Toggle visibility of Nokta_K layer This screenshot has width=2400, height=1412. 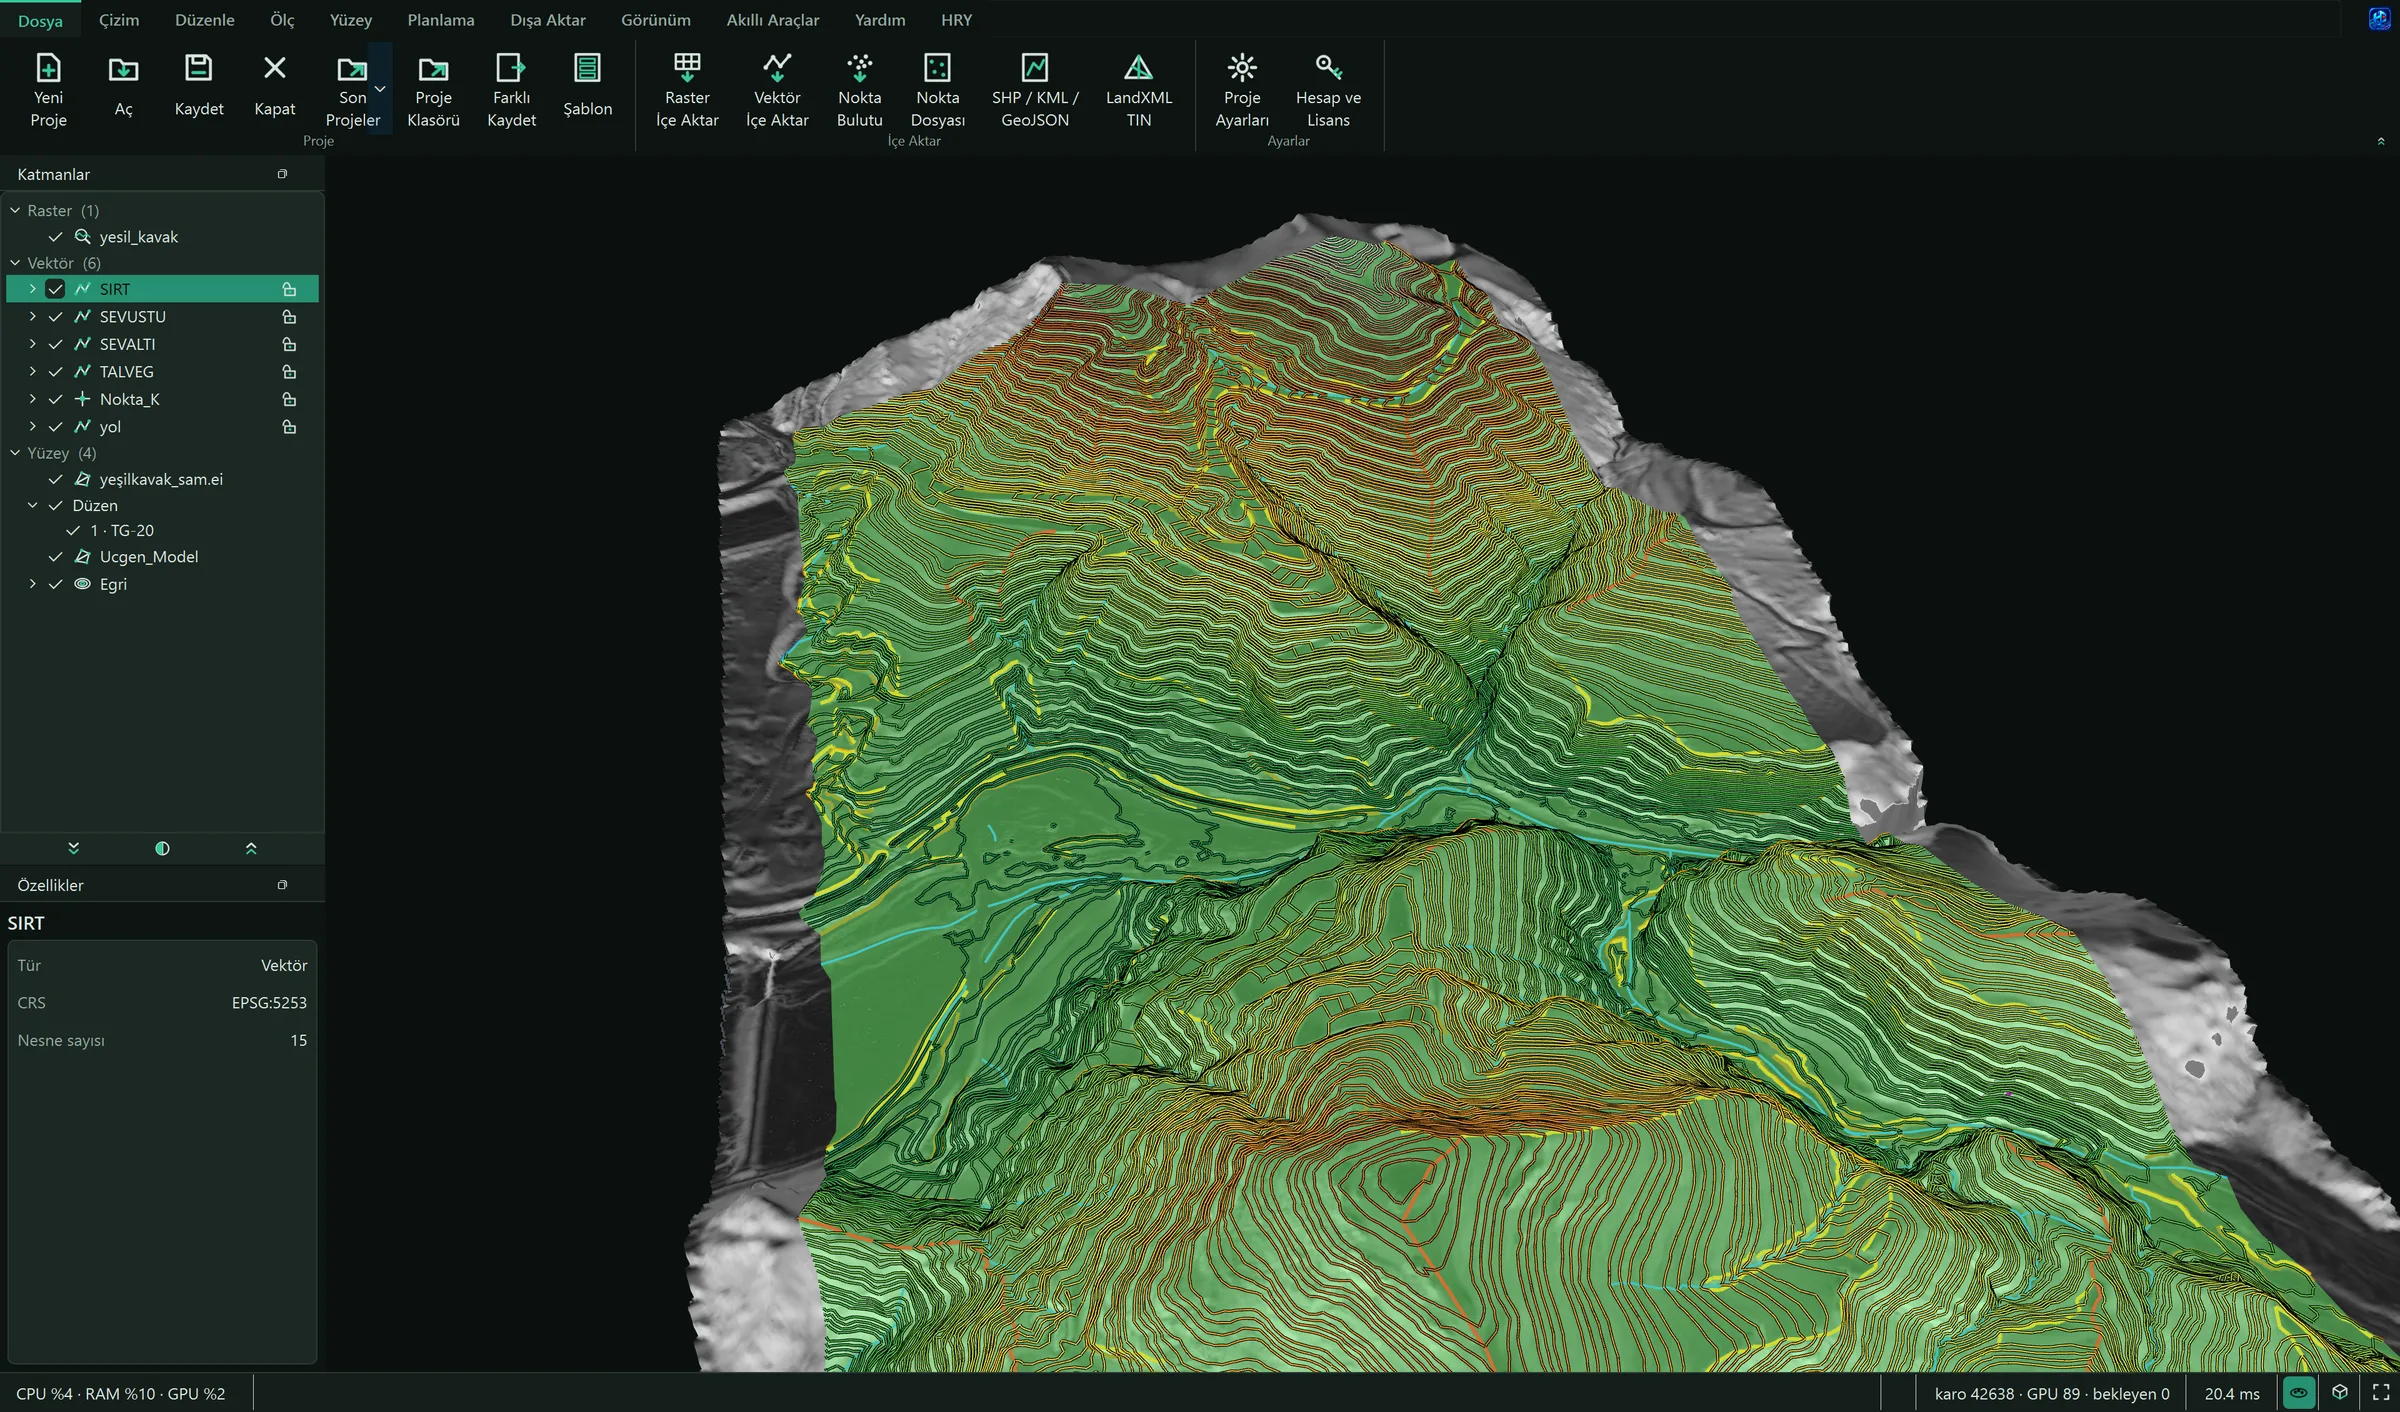[x=55, y=399]
